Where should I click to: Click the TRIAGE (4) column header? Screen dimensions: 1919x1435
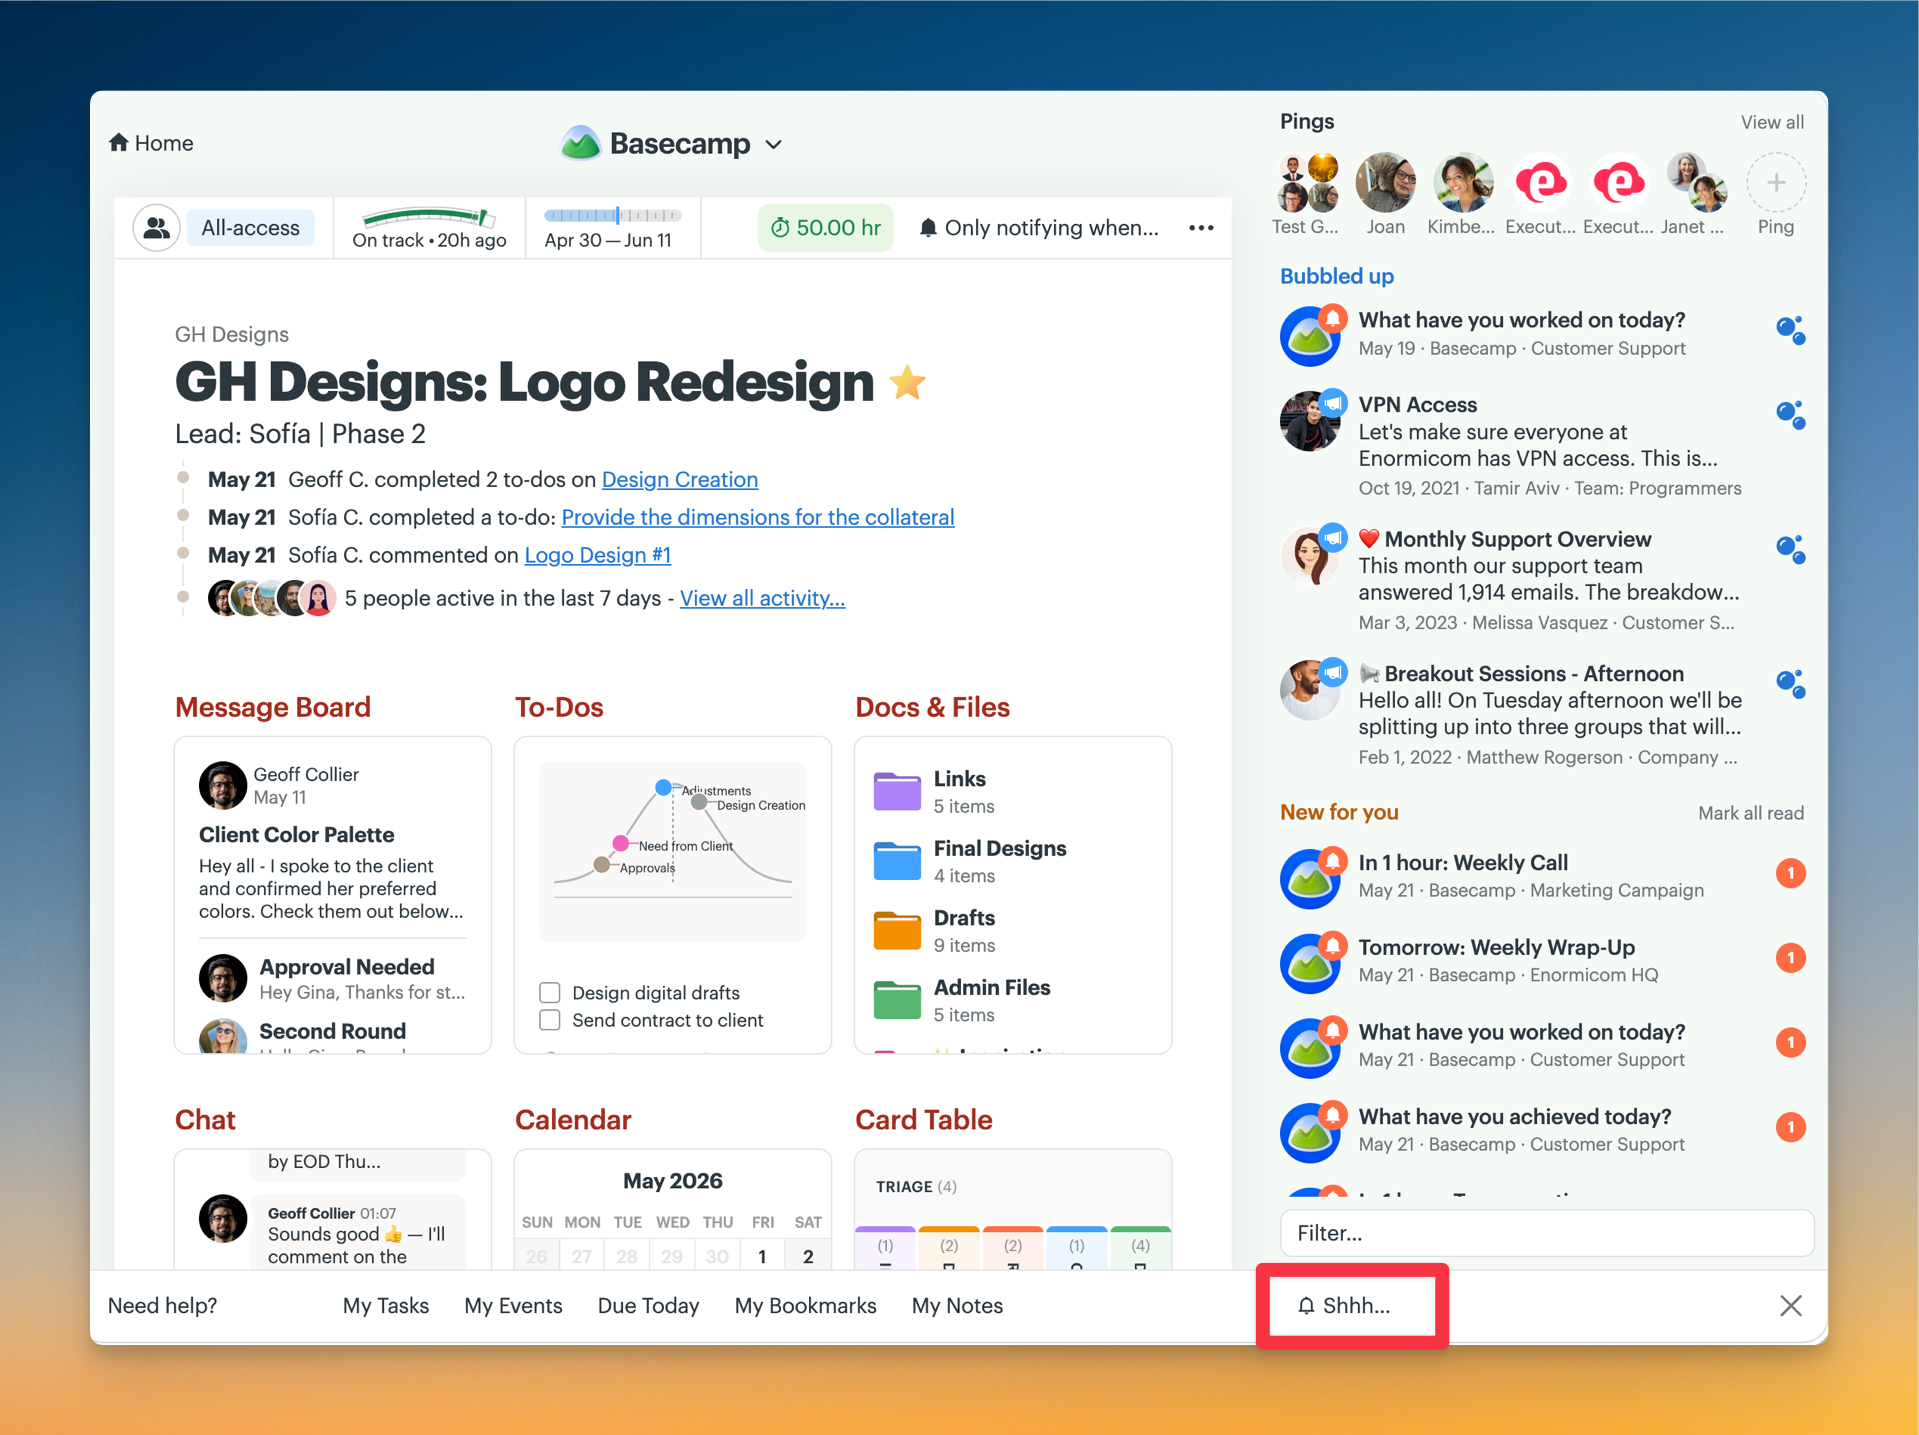916,1187
